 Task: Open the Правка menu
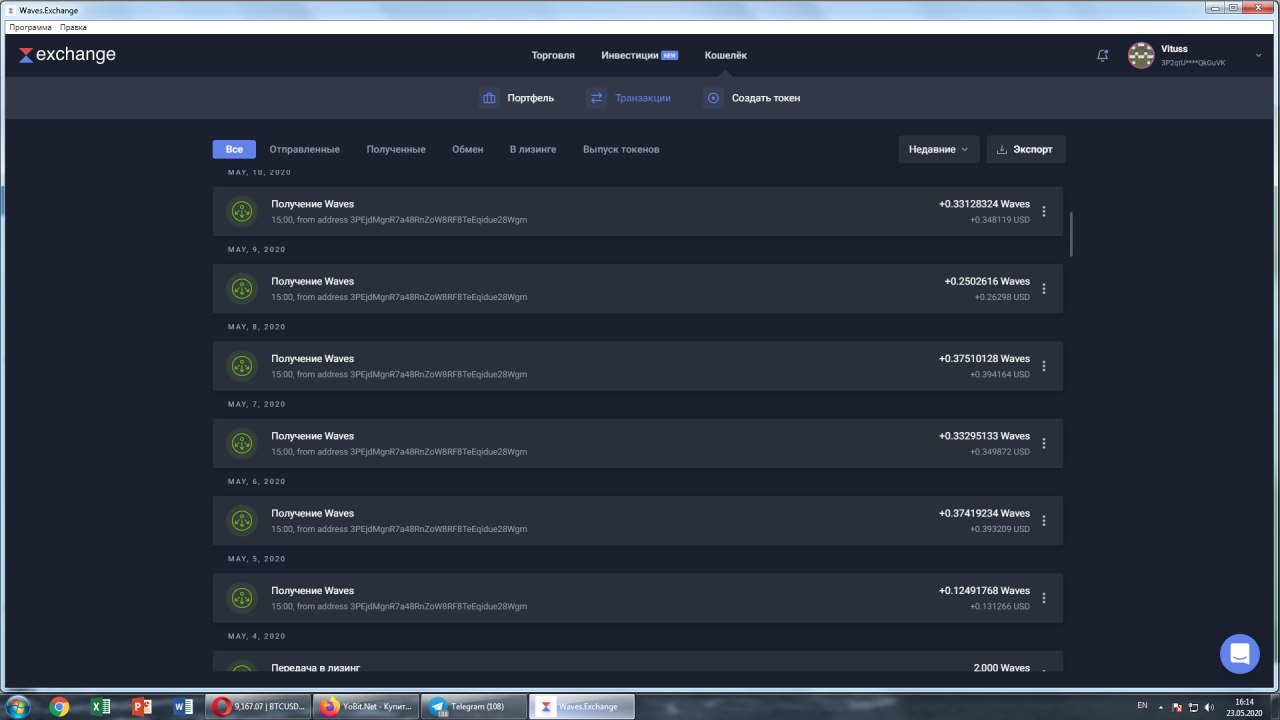pyautogui.click(x=73, y=27)
